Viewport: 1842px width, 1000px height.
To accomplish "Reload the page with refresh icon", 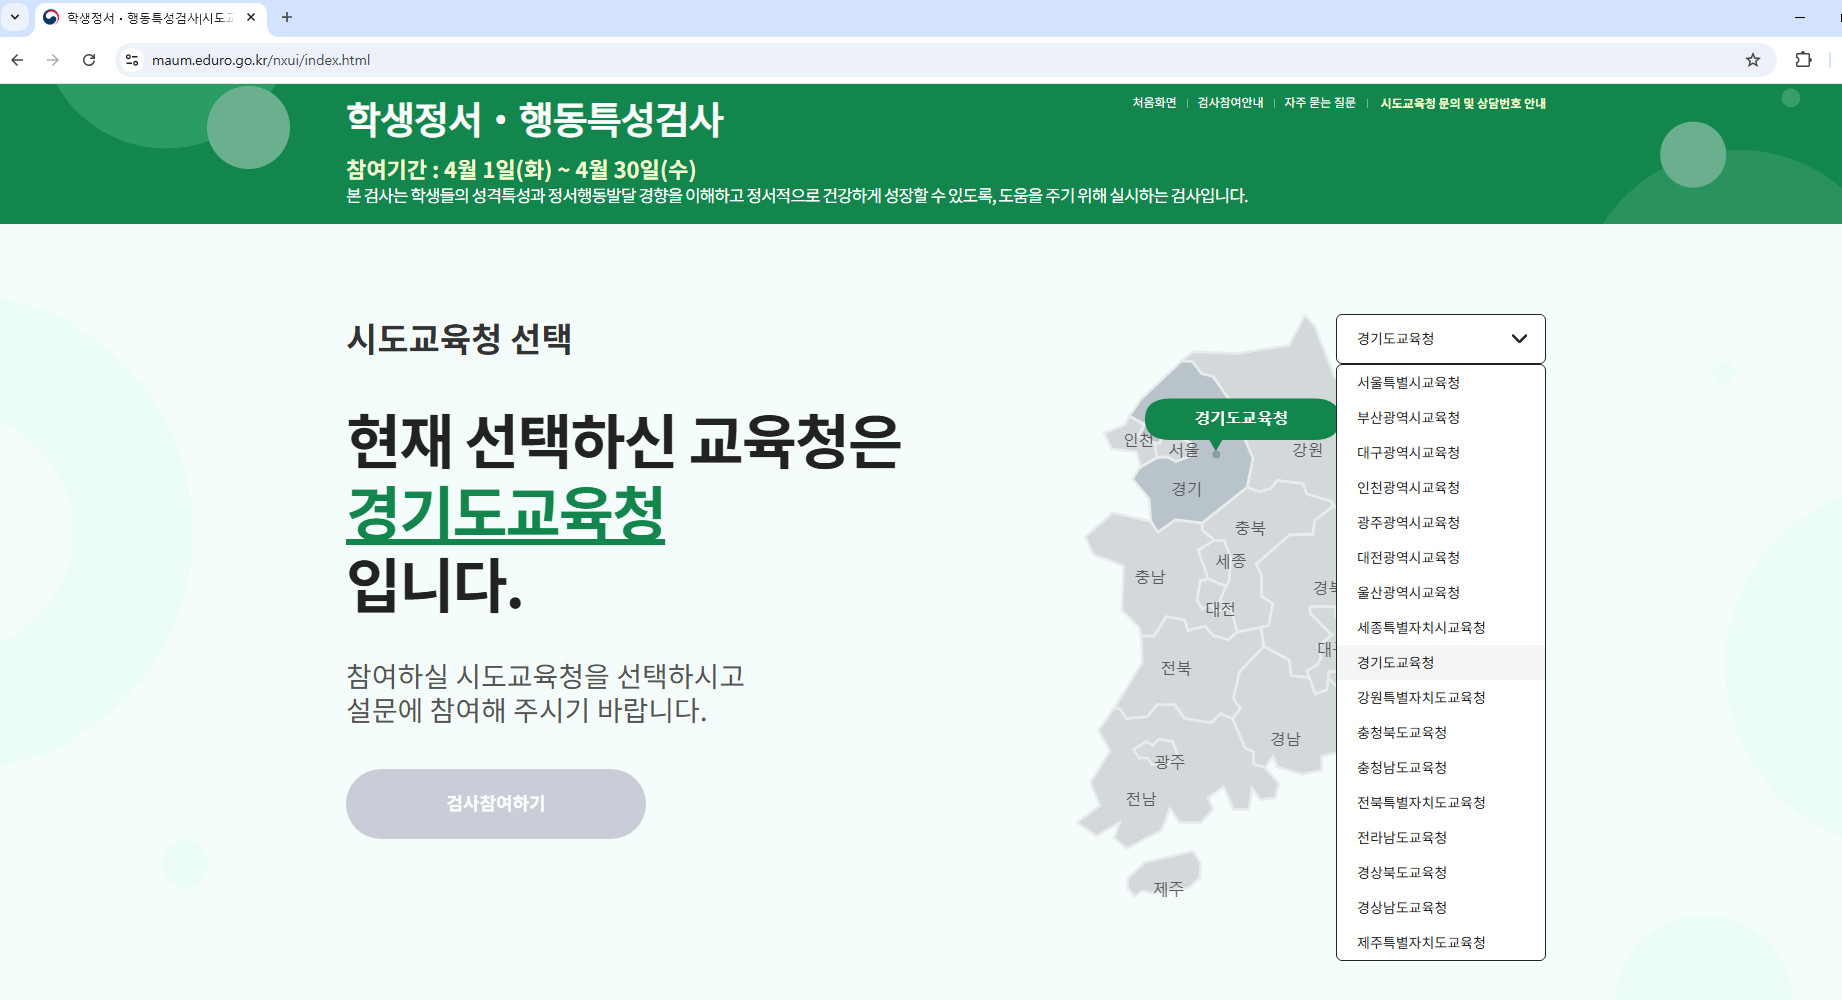I will click(89, 60).
